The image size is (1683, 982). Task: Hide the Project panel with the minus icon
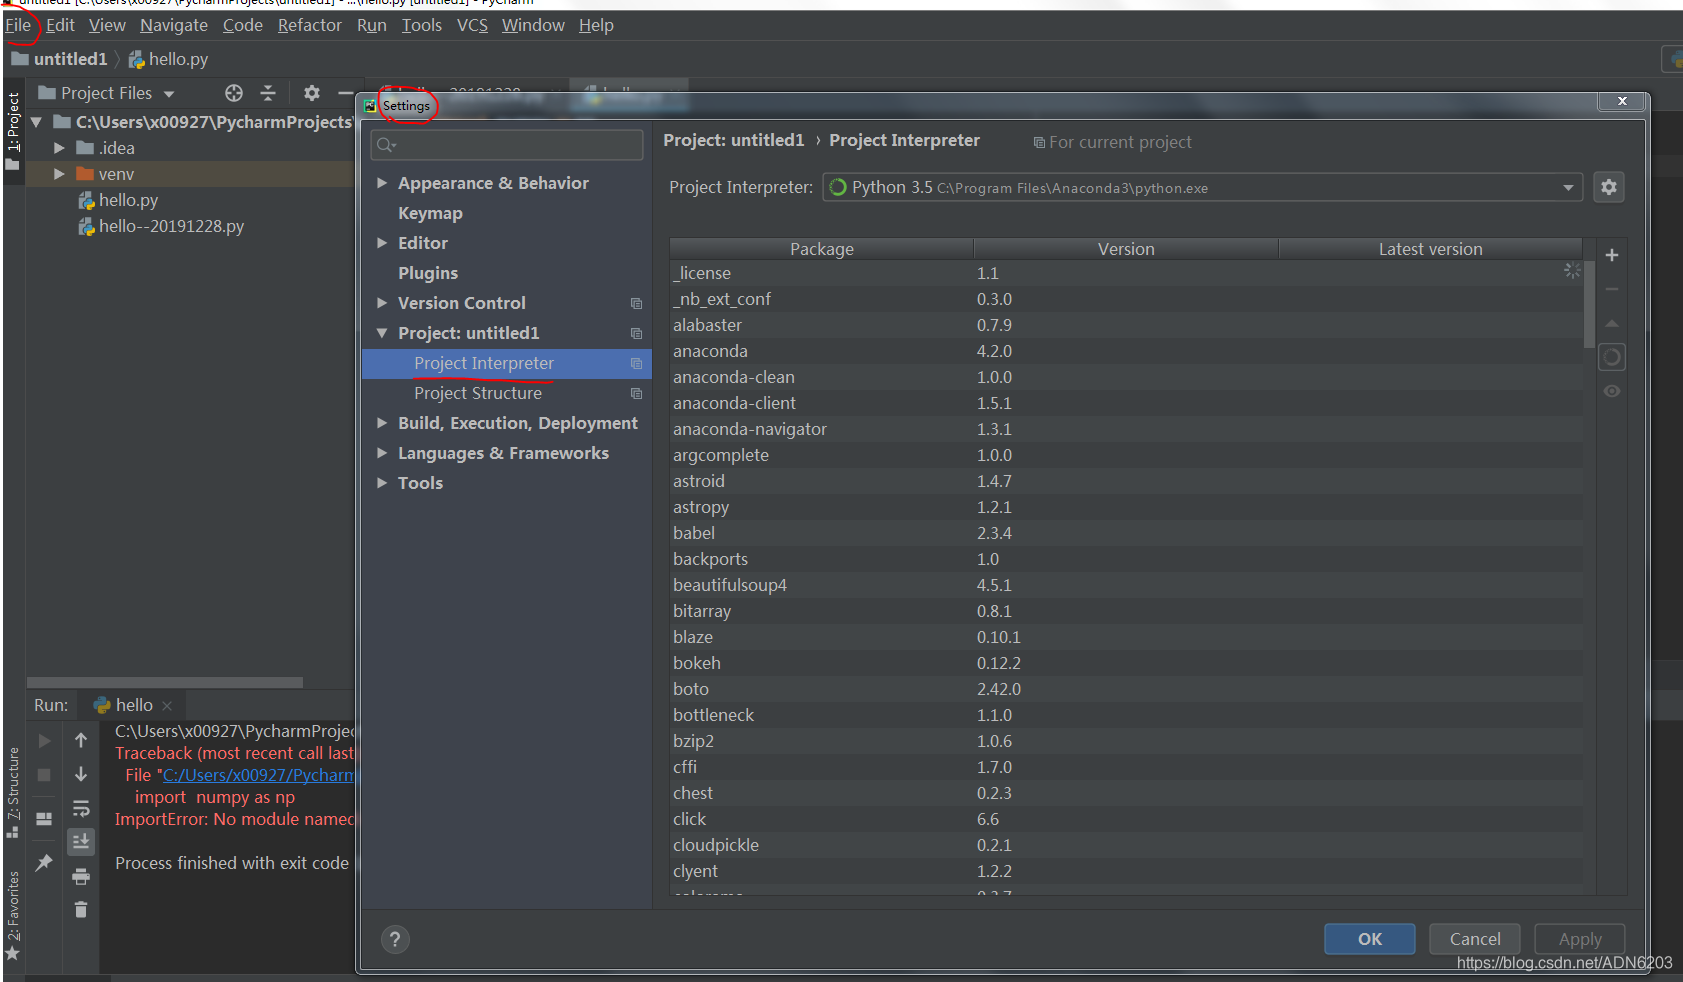(x=345, y=93)
